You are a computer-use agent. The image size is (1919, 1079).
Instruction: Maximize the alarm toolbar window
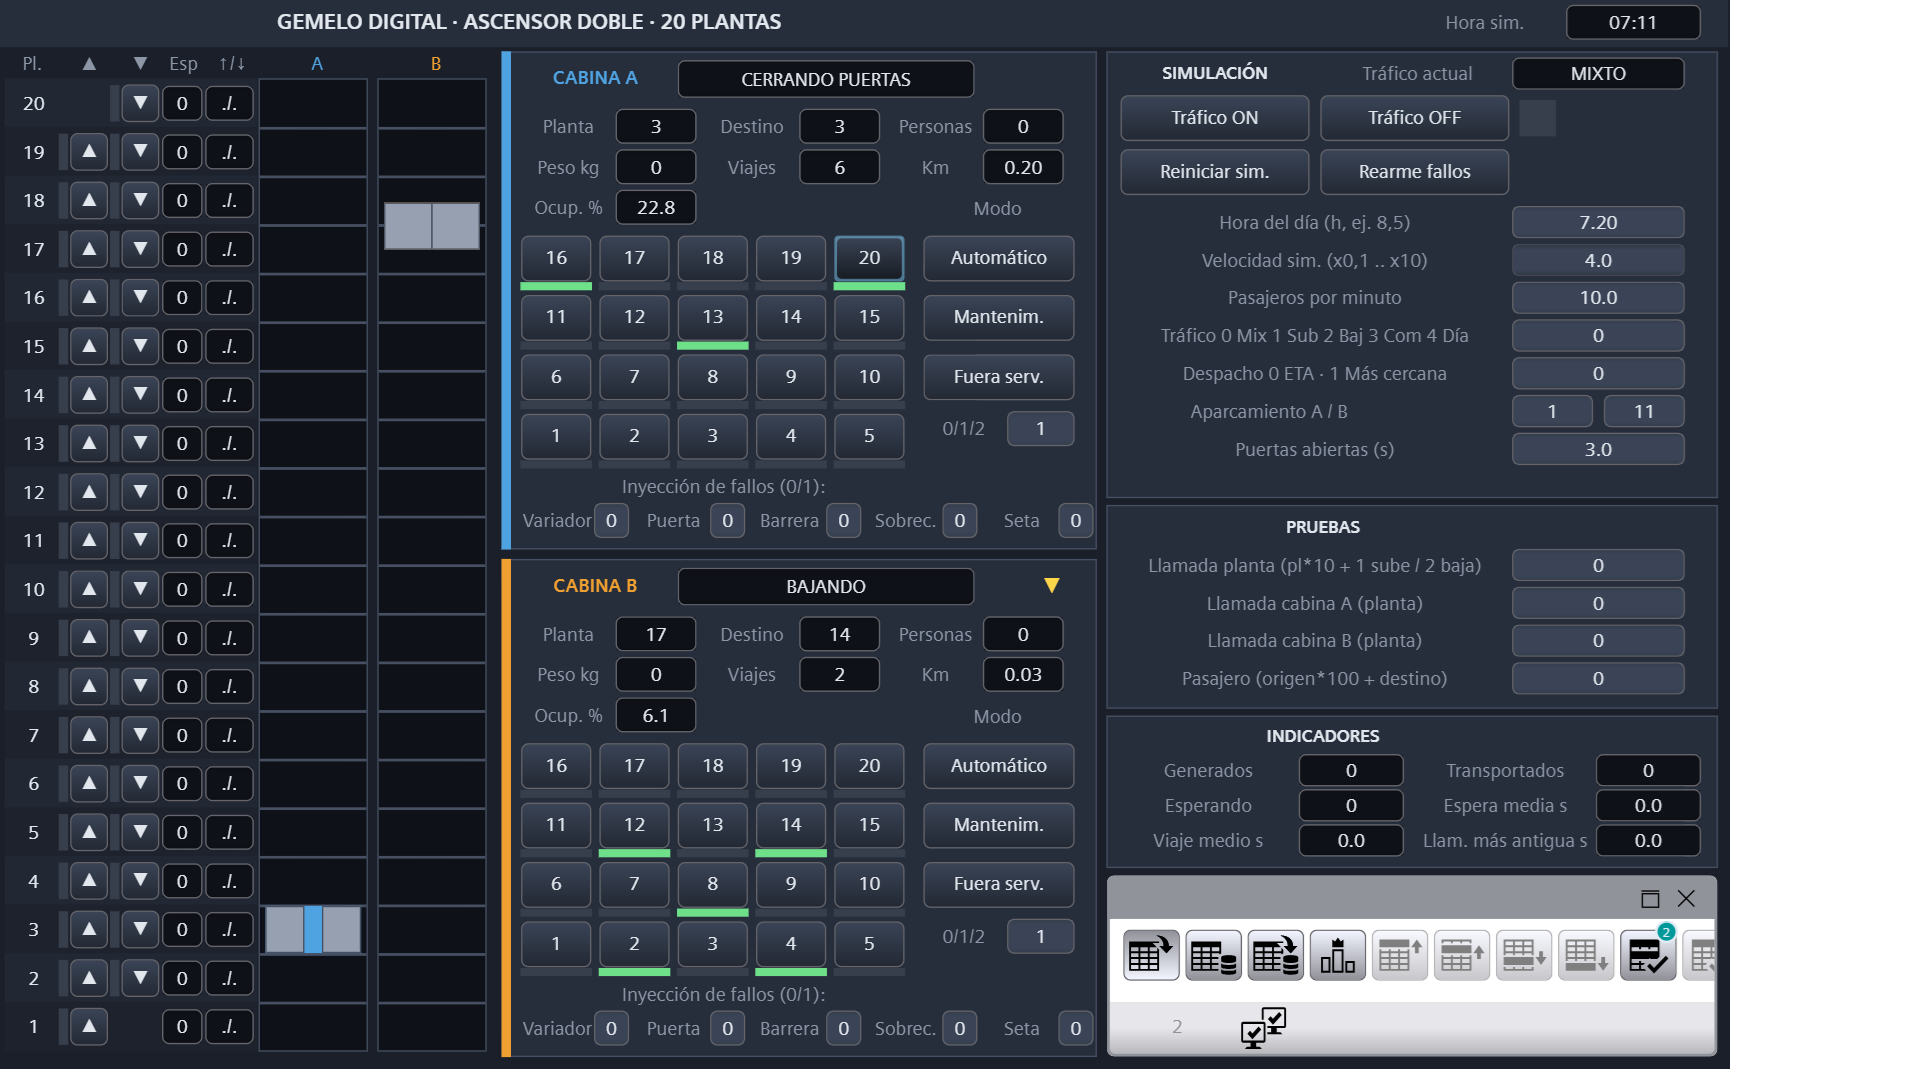1650,899
